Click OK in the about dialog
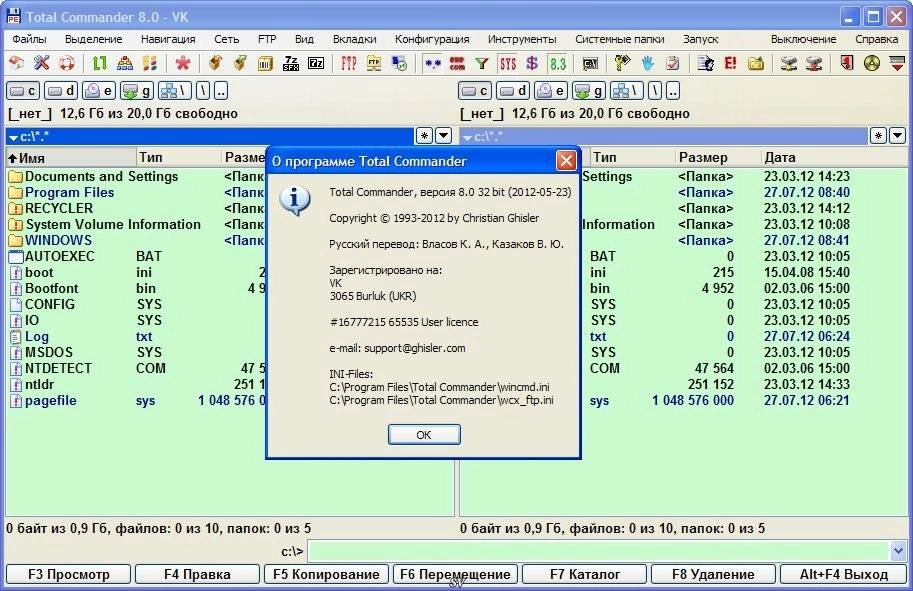The image size is (913, 591). pyautogui.click(x=424, y=434)
